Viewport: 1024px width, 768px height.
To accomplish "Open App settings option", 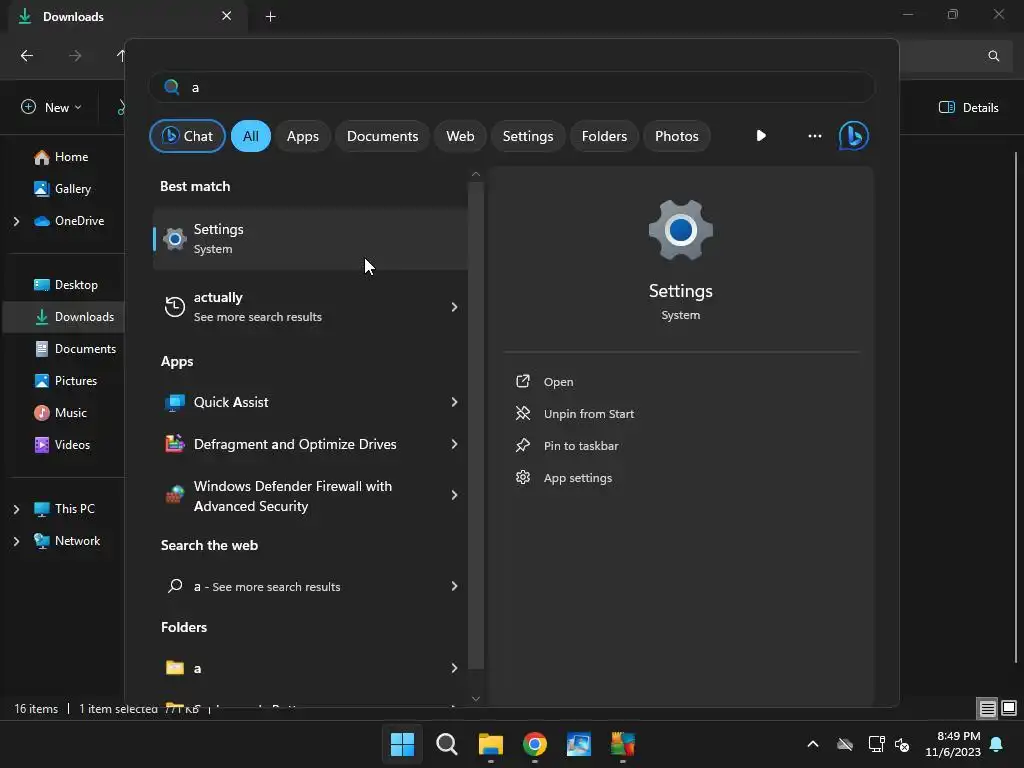I will (577, 477).
